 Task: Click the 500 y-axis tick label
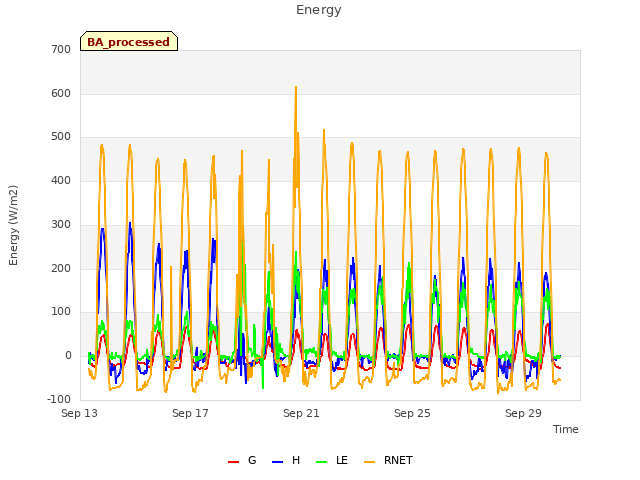(61, 137)
